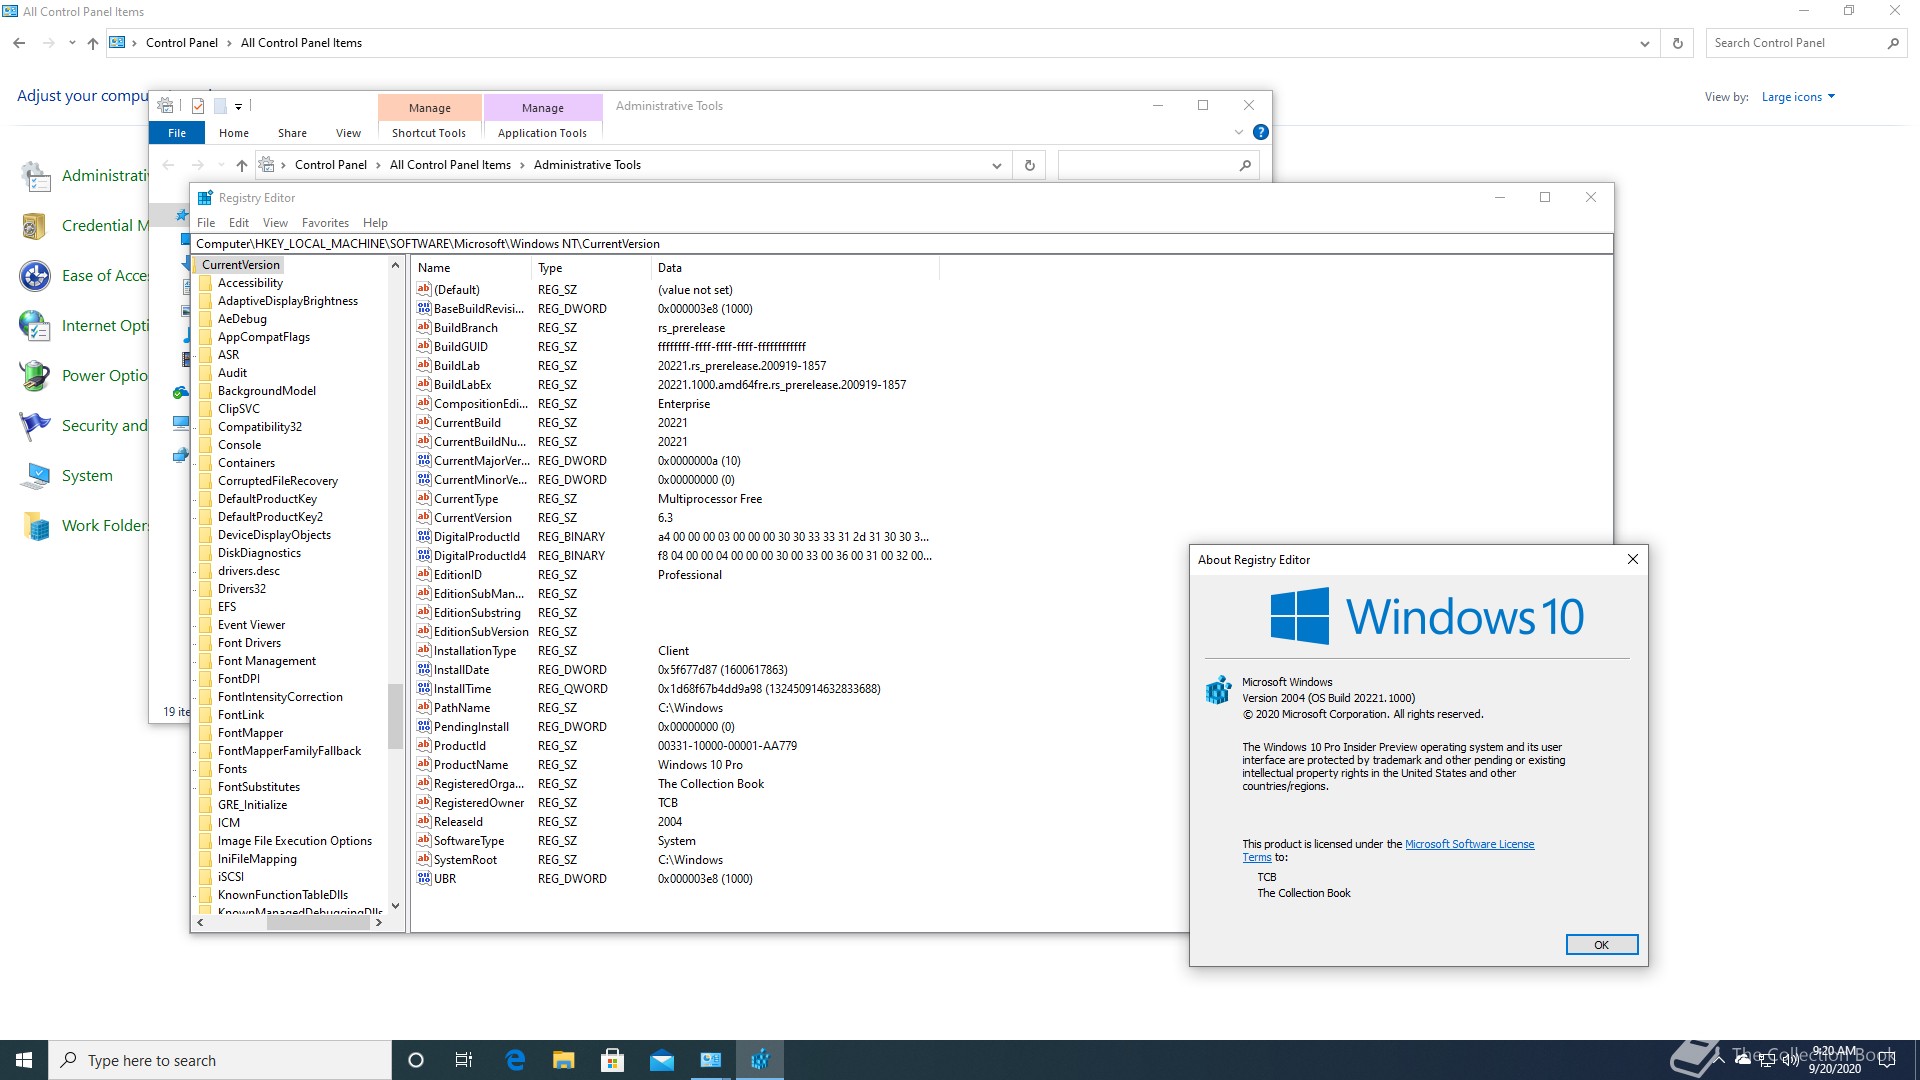Go back in Control Panel navigation

[19, 43]
